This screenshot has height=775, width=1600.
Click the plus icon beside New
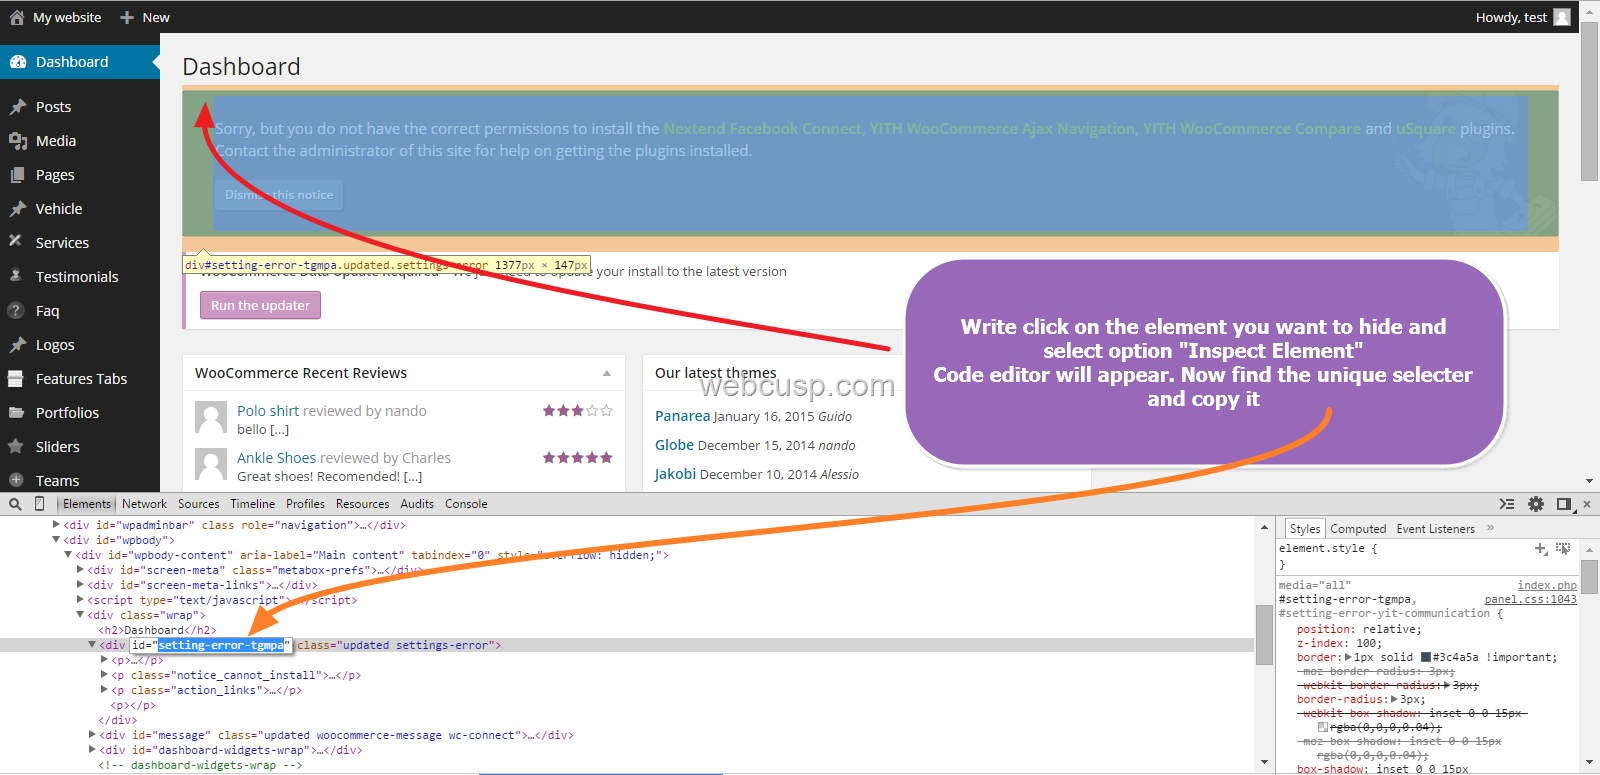(127, 17)
